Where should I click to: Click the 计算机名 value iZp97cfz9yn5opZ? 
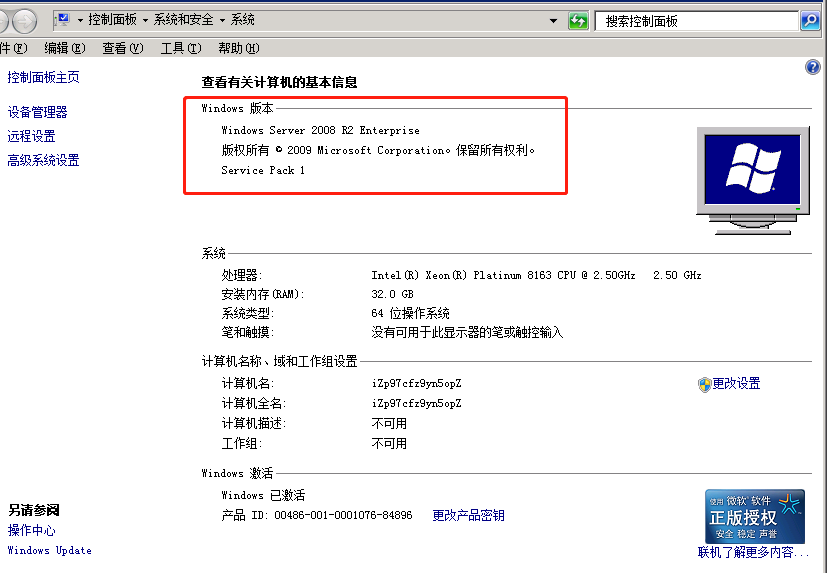pos(417,384)
